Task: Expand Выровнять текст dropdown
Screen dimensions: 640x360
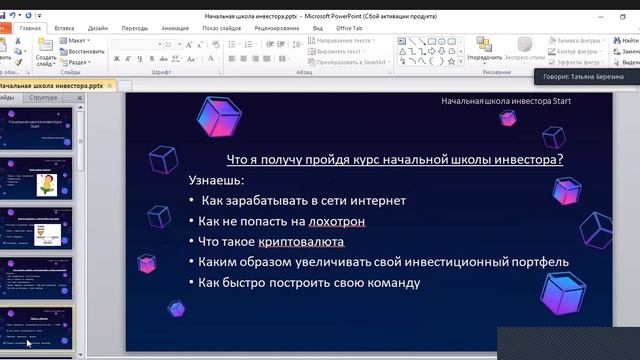Action: 336,51
